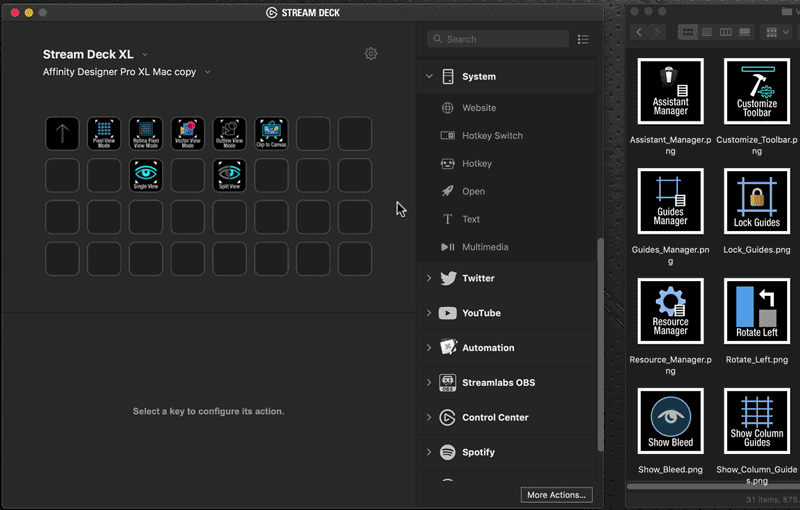The width and height of the screenshot is (800, 510).
Task: Select Show_Bleed.png thumbnail in Finder
Action: pos(670,421)
